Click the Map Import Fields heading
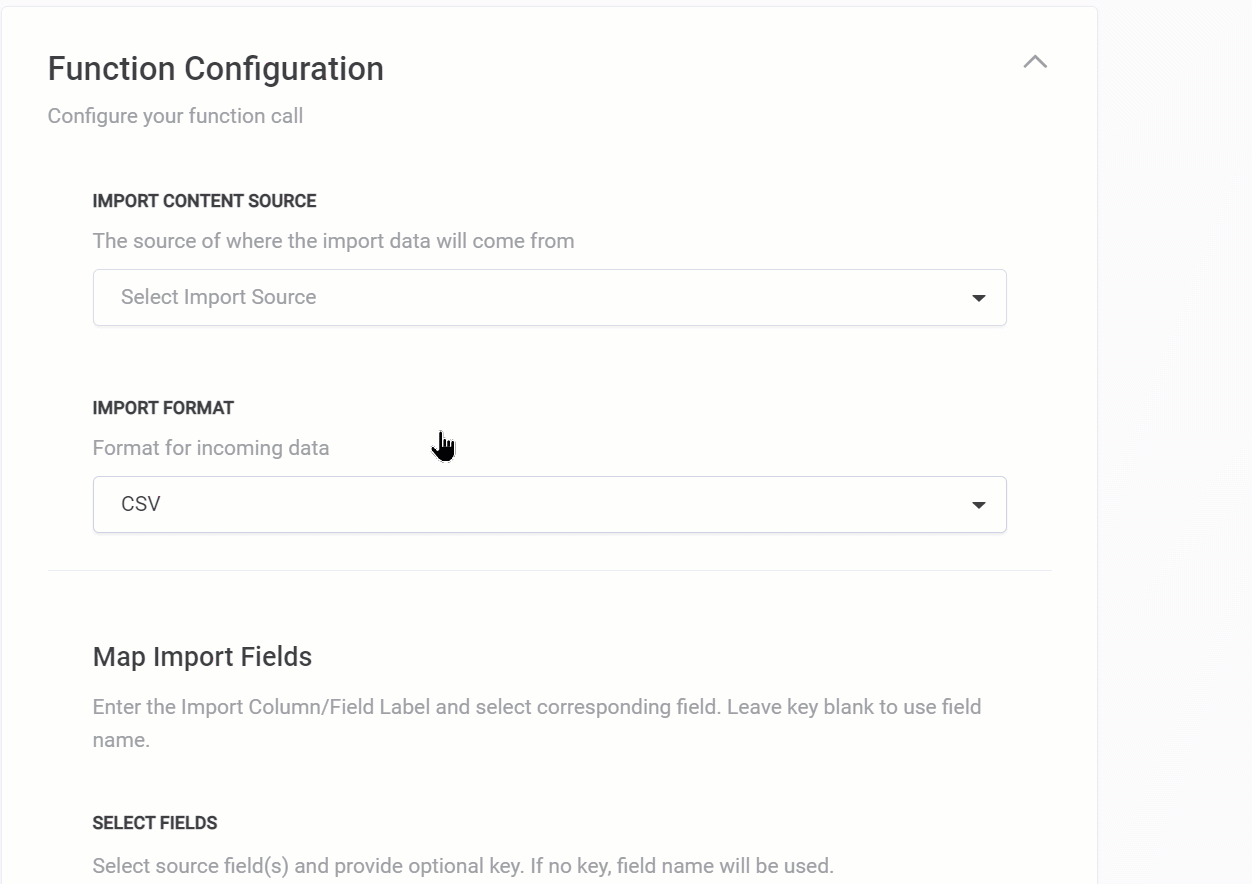This screenshot has width=1252, height=884. (202, 657)
